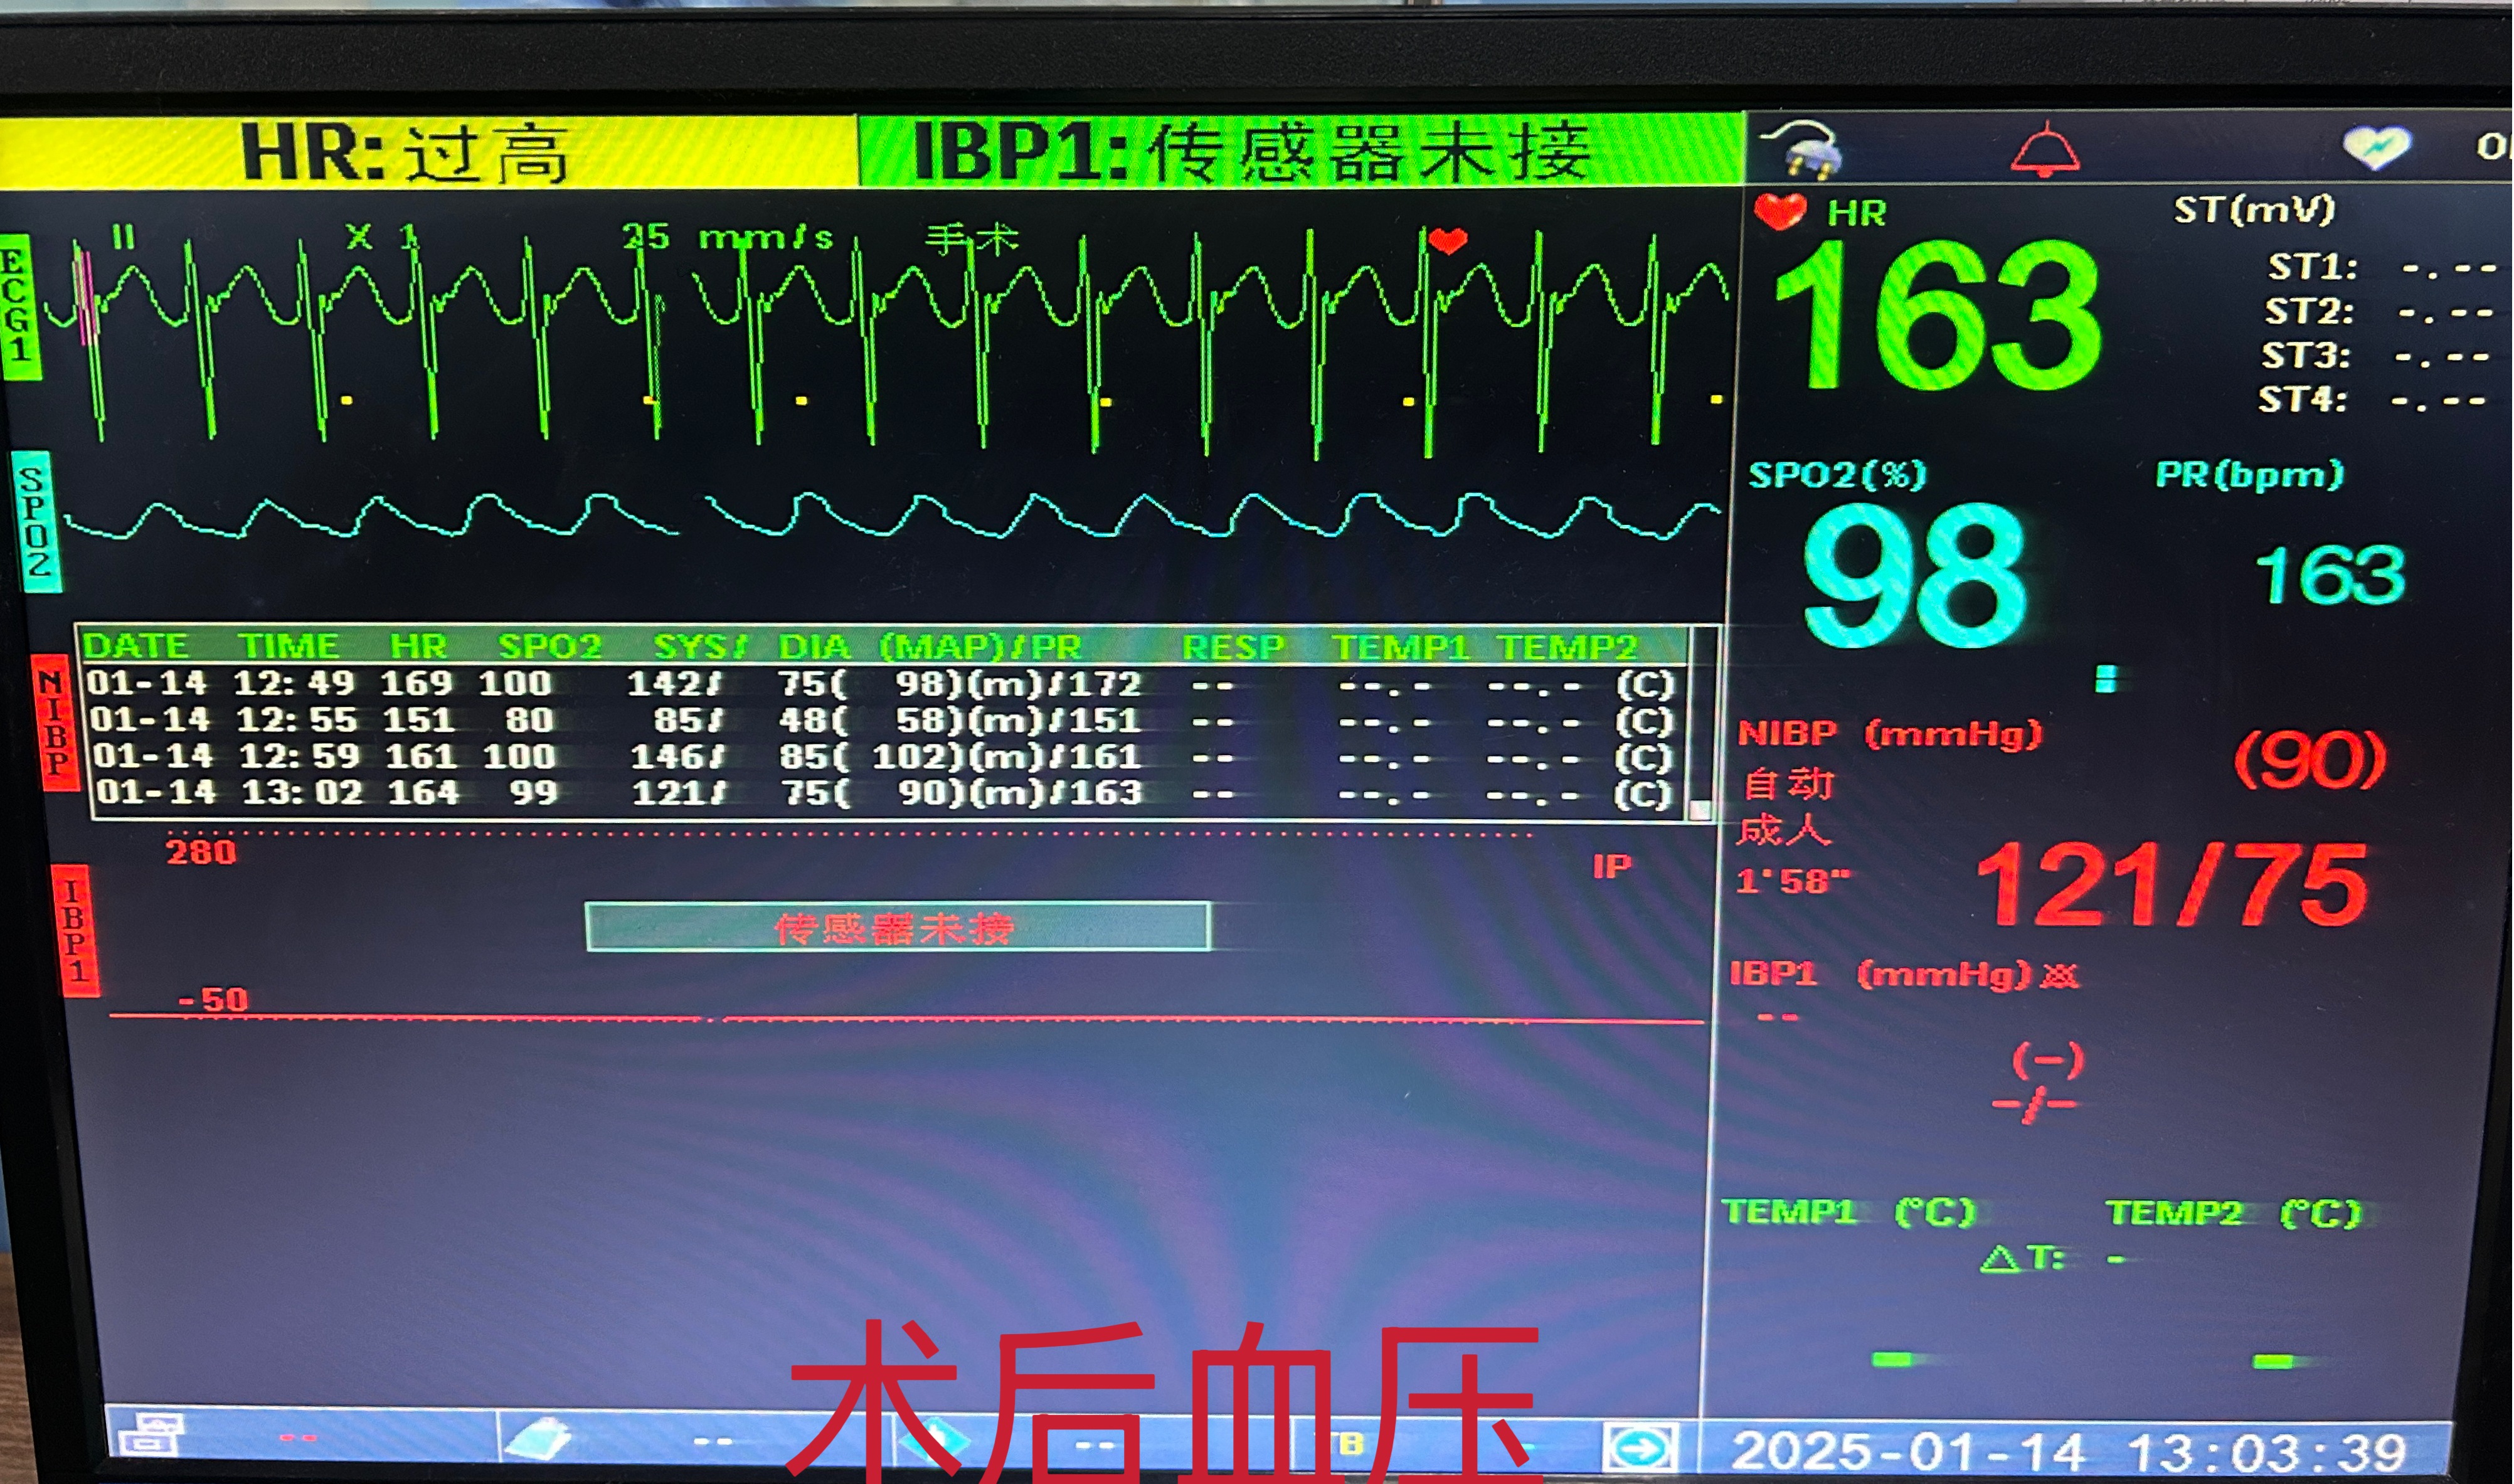
Task: Tap the NIBP reading 121/75
Action: tap(2172, 884)
